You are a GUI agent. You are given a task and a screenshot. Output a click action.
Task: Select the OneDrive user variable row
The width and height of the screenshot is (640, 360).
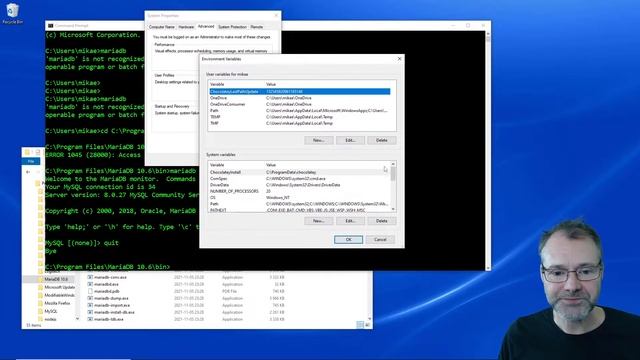pos(300,98)
